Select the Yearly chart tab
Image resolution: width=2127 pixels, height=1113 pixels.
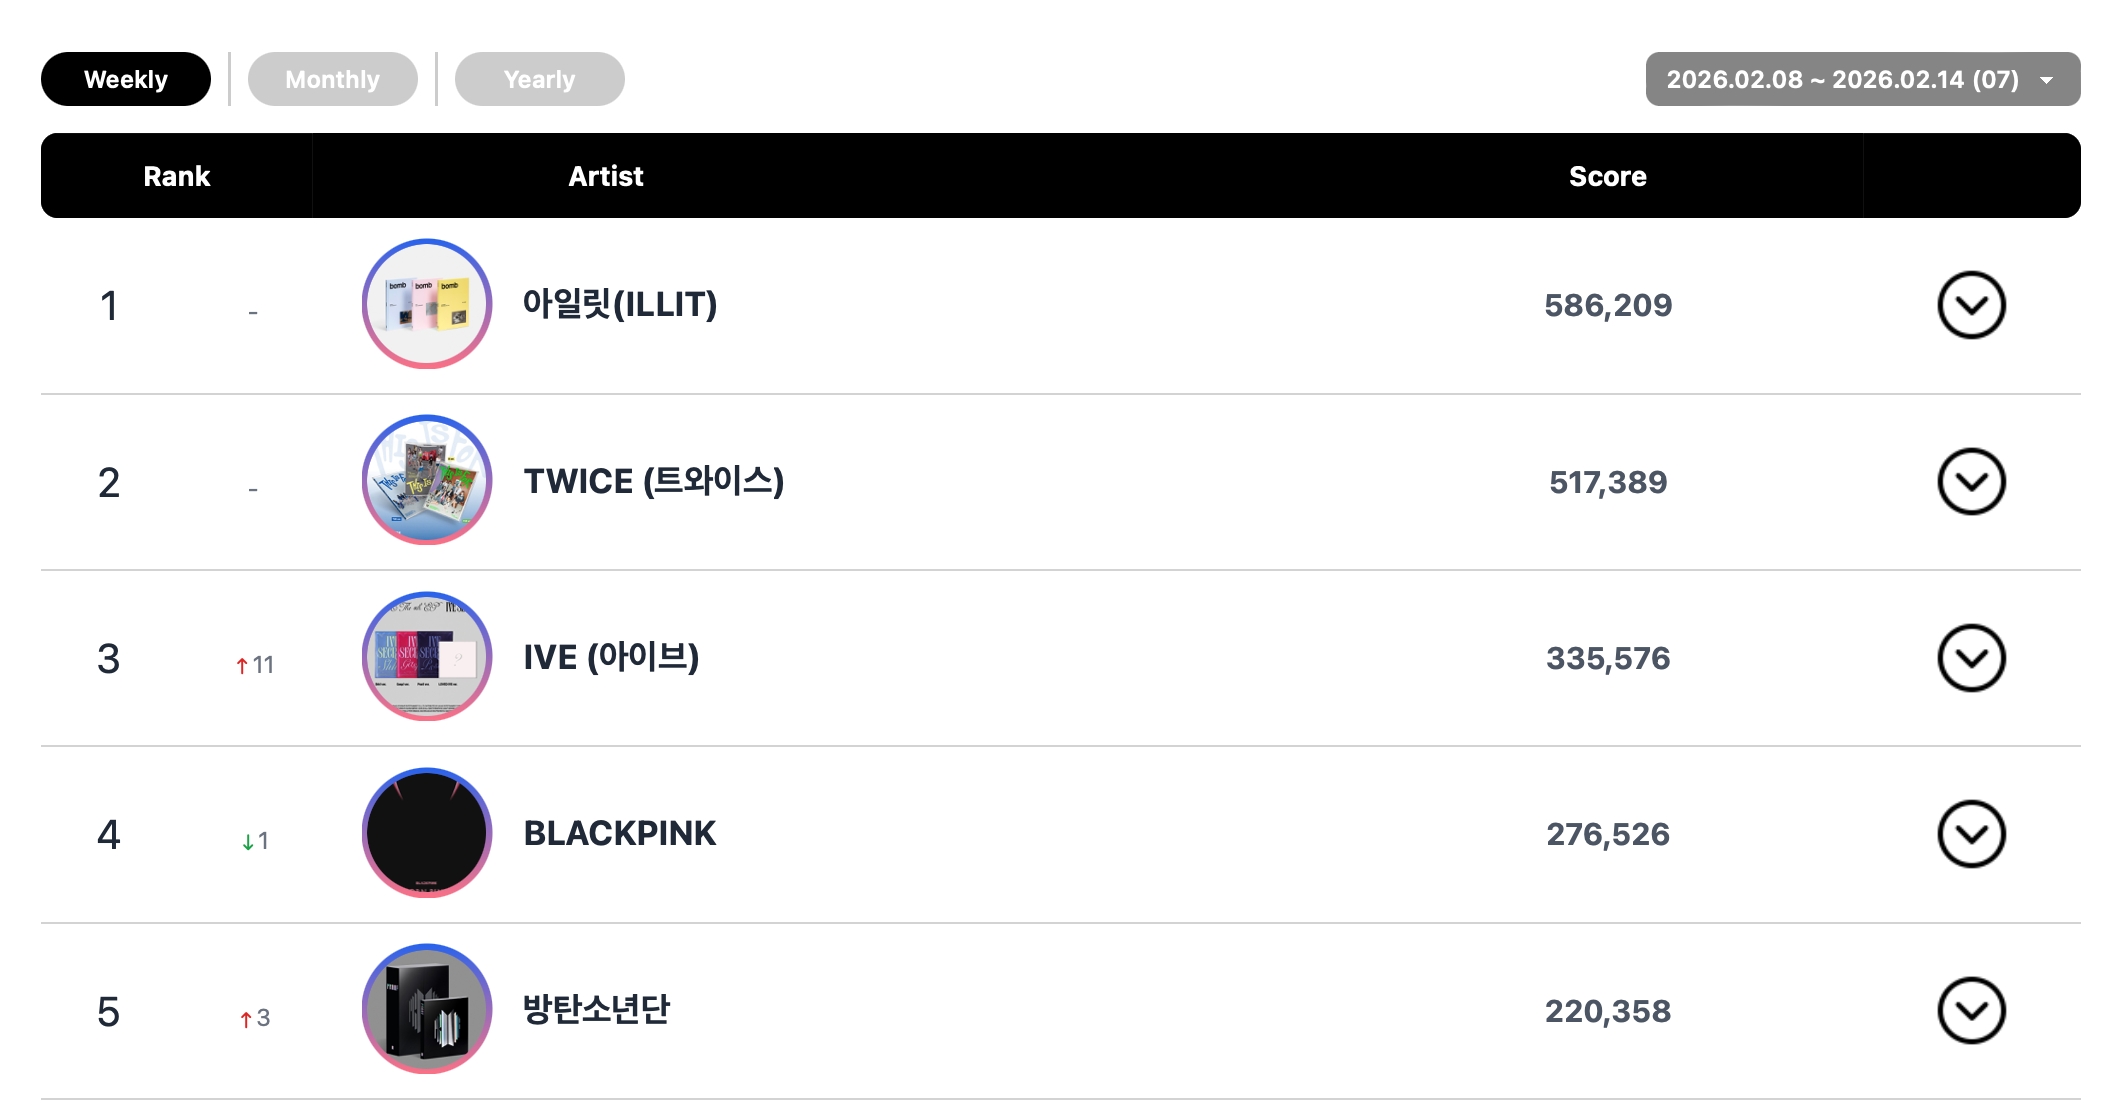click(x=539, y=79)
